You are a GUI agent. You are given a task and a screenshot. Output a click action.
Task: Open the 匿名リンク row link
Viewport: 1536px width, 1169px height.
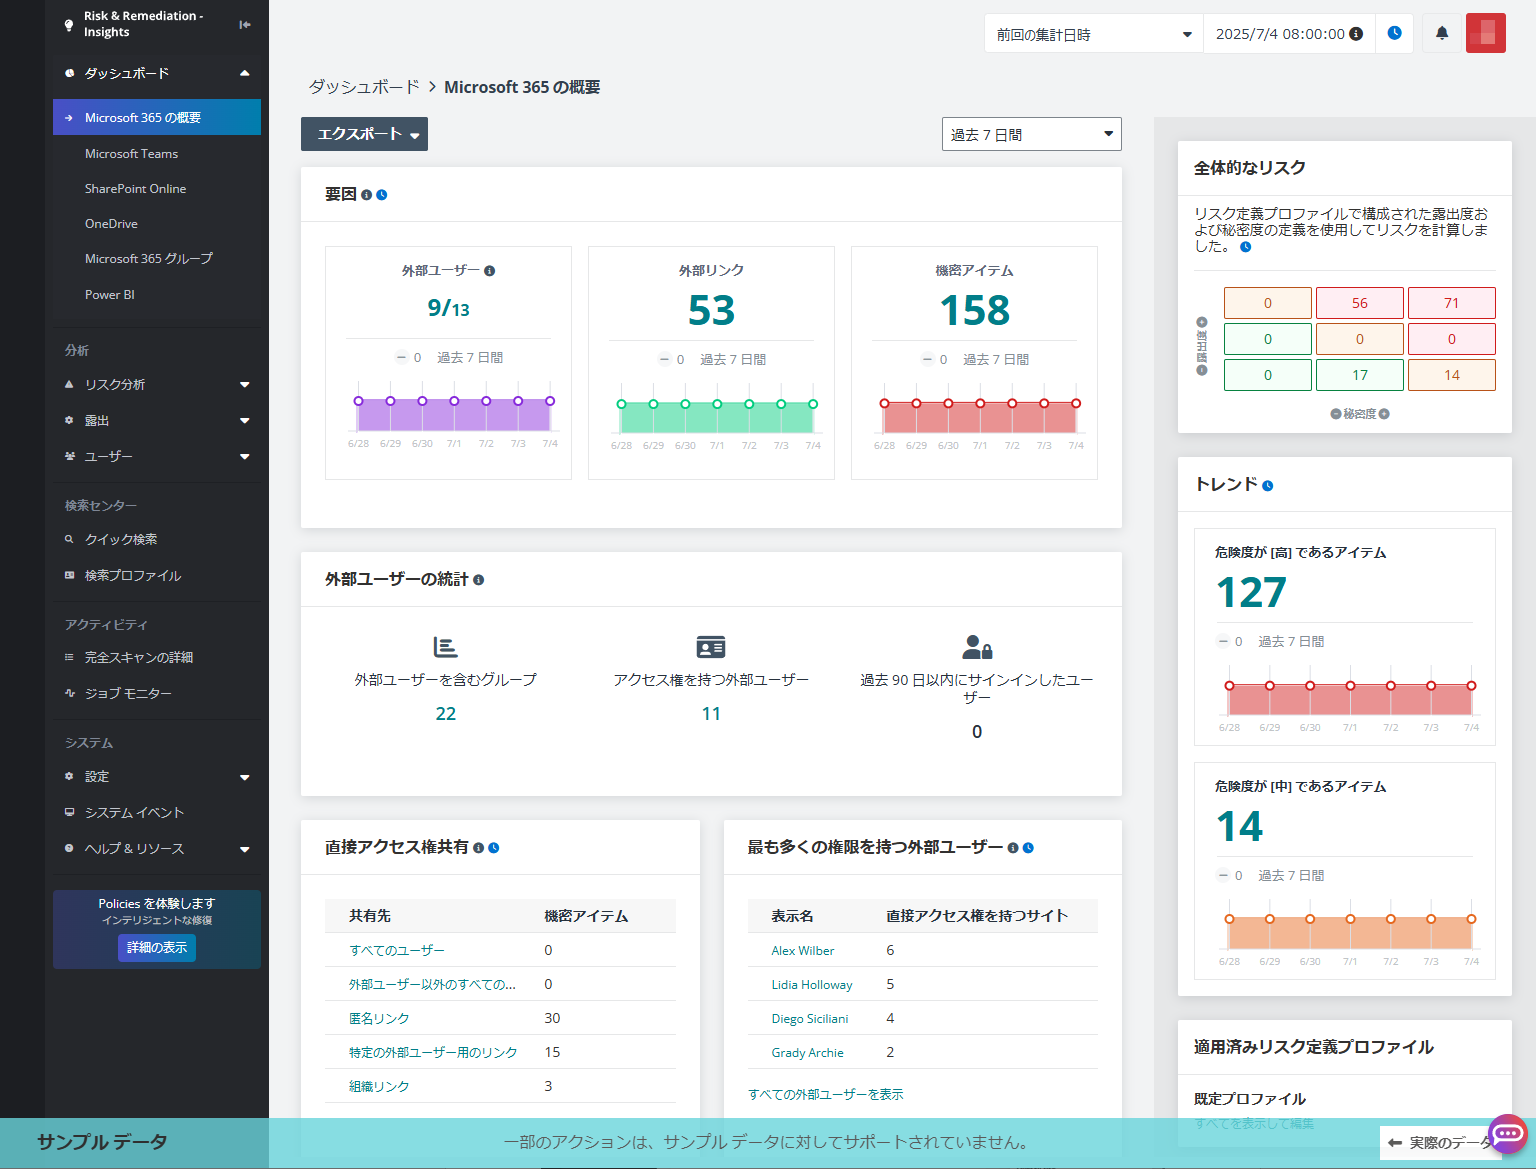click(x=379, y=1019)
